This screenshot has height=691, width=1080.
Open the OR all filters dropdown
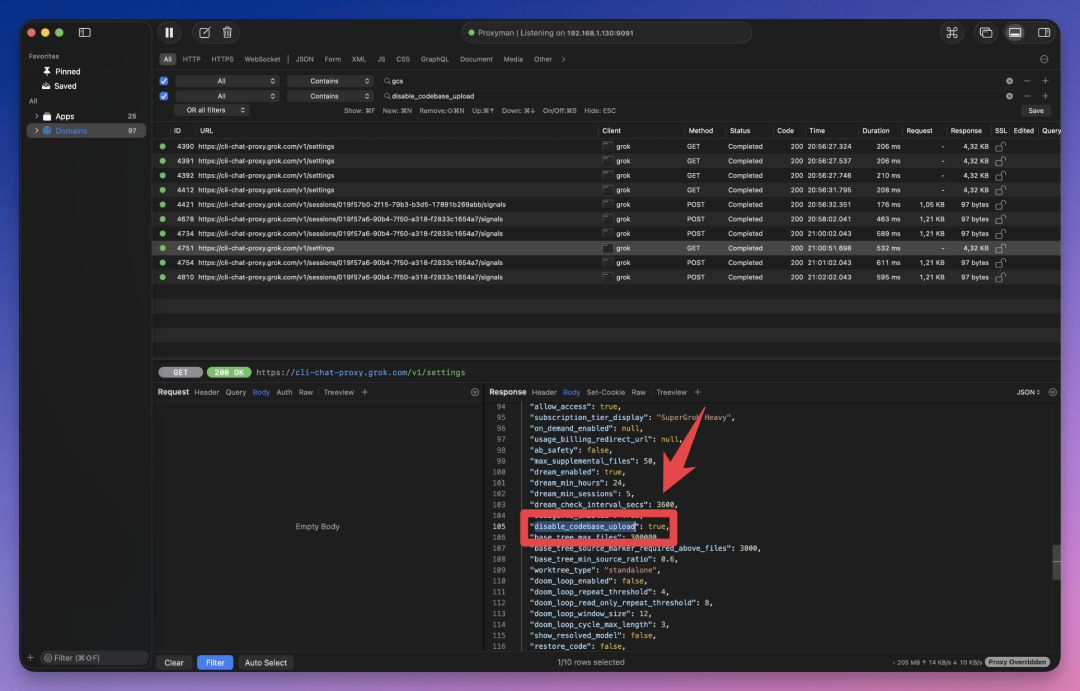pyautogui.click(x=212, y=110)
